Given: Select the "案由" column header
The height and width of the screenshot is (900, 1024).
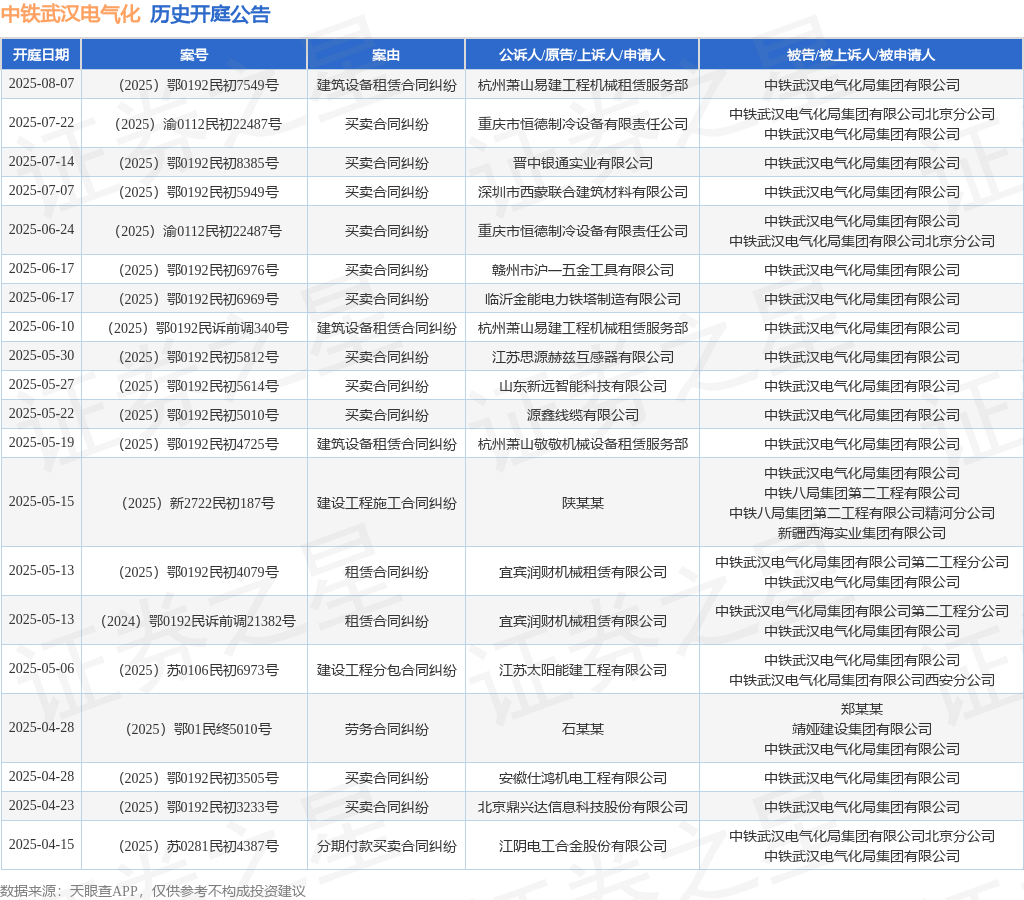Looking at the screenshot, I should click(x=386, y=55).
